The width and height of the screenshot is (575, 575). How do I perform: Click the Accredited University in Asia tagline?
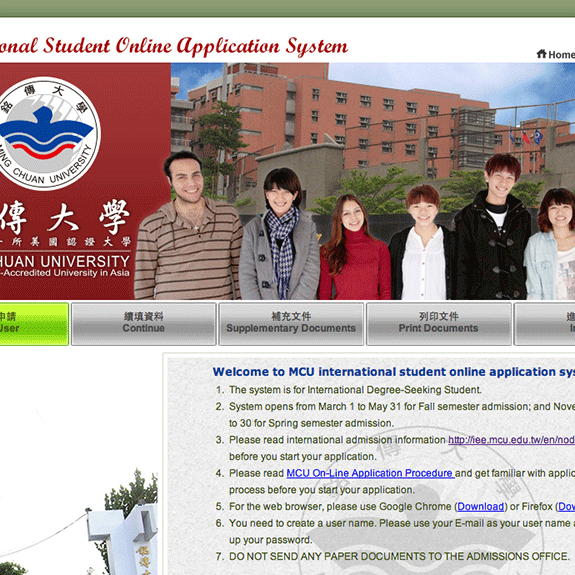pyautogui.click(x=65, y=273)
